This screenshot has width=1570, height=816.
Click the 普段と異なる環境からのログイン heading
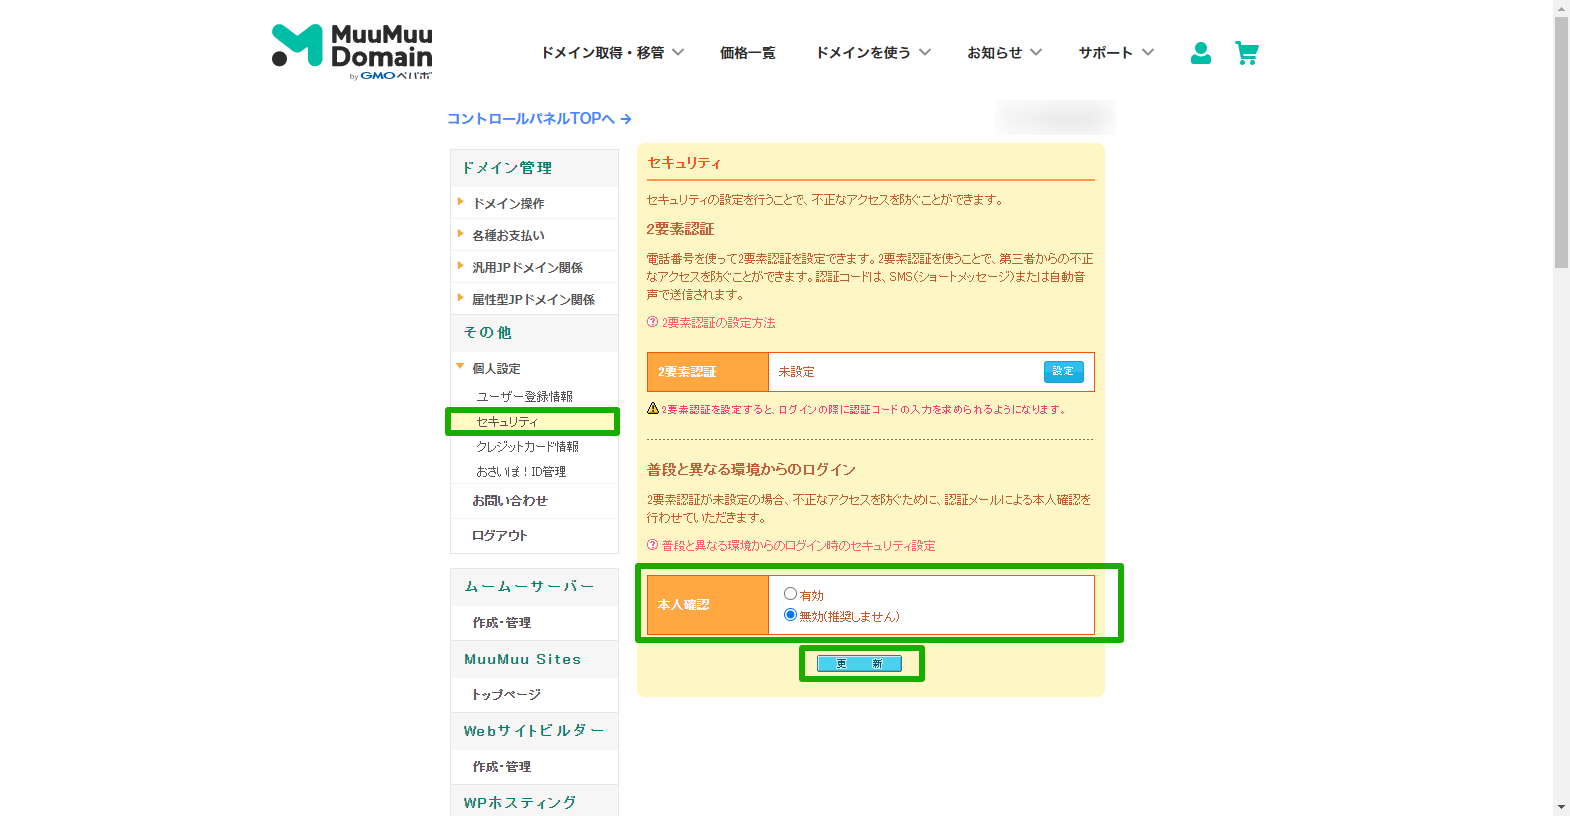click(x=751, y=469)
